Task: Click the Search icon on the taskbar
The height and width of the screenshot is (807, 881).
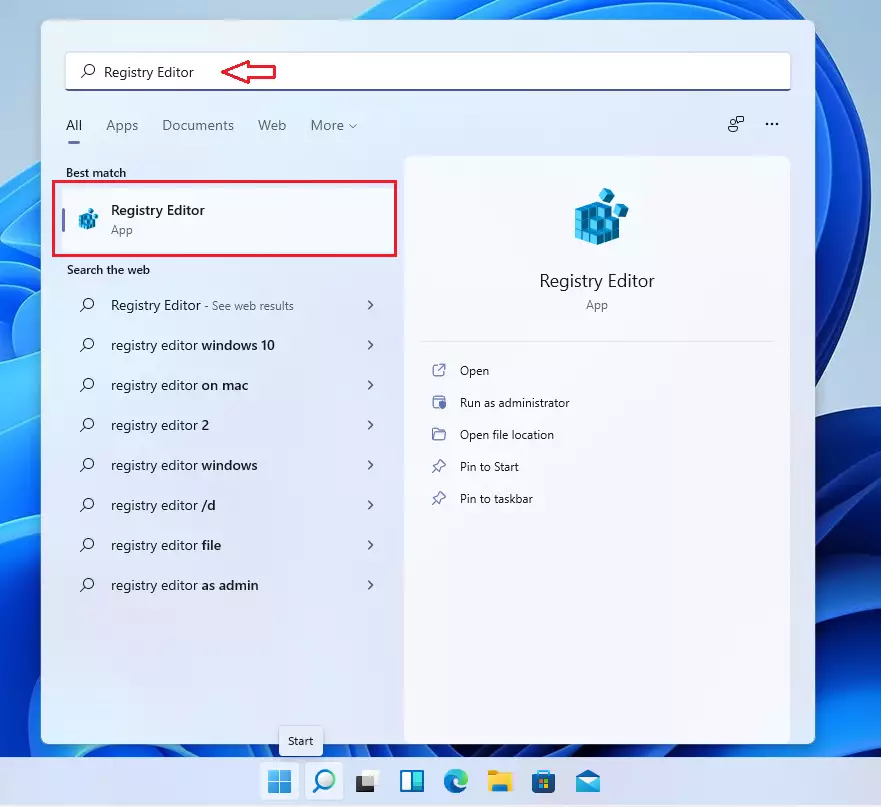Action: pyautogui.click(x=324, y=781)
